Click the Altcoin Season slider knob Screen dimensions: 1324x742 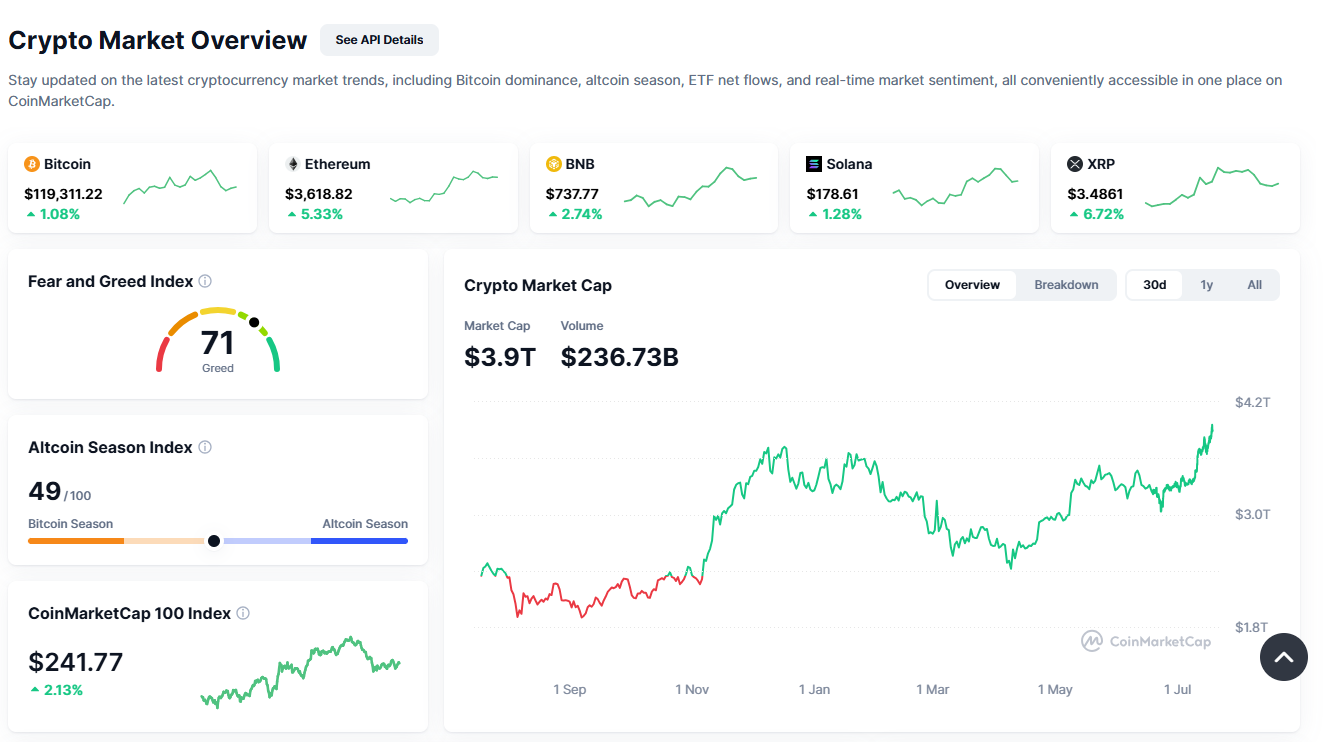[213, 541]
